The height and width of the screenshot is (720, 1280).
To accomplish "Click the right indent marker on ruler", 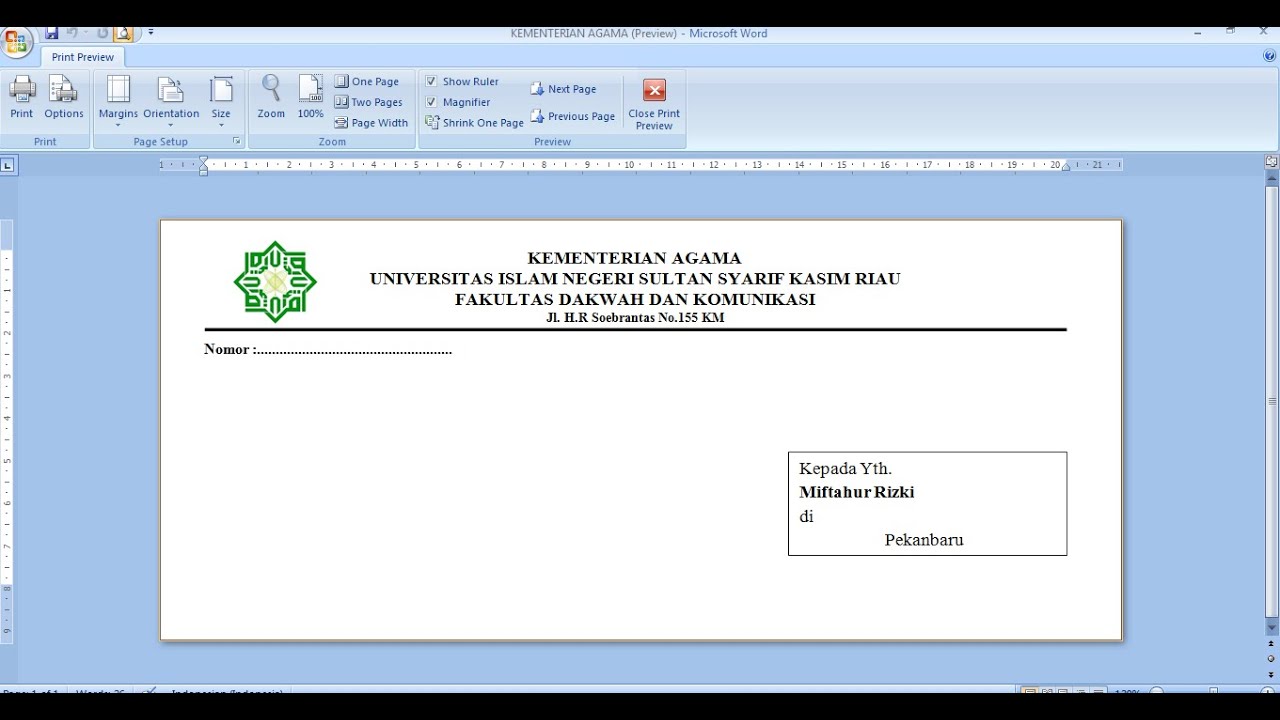I will [x=1066, y=167].
